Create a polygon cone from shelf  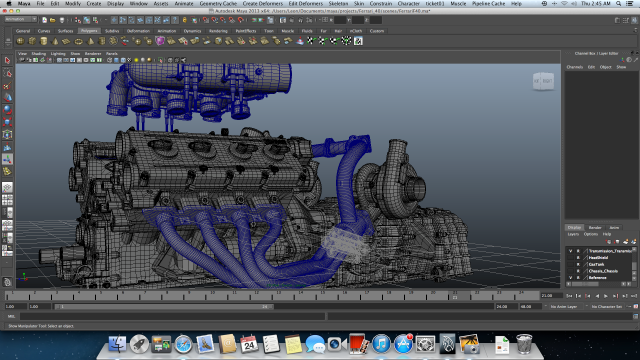pos(55,41)
